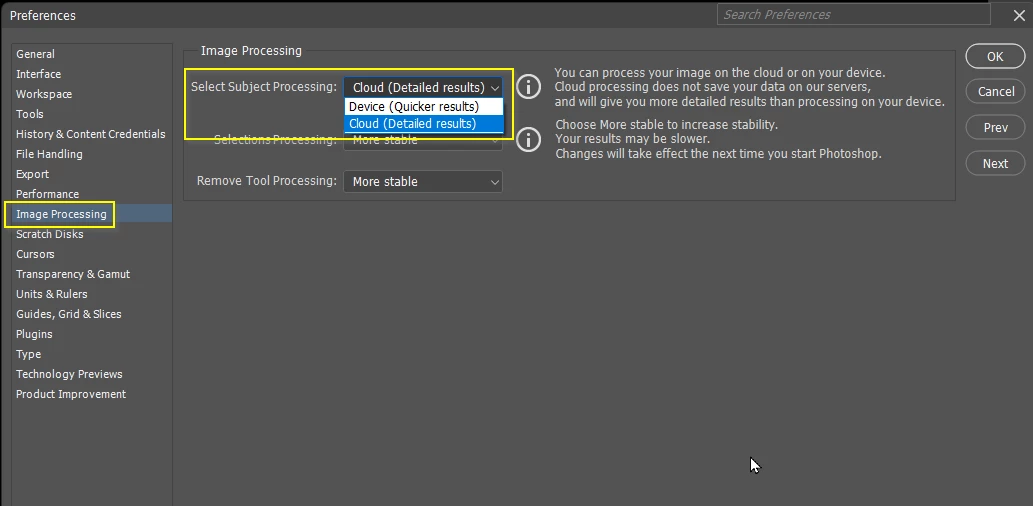Select Units & Rulers category

pyautogui.click(x=51, y=294)
